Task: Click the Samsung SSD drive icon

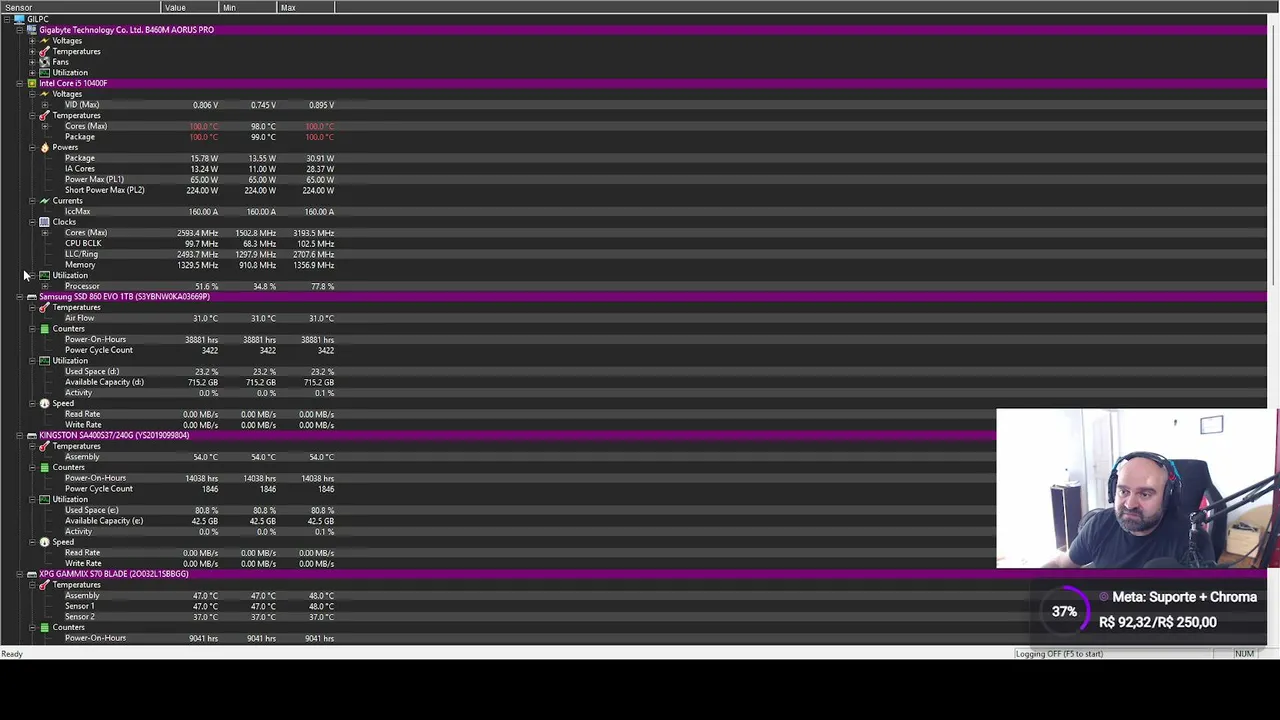Action: tap(32, 297)
